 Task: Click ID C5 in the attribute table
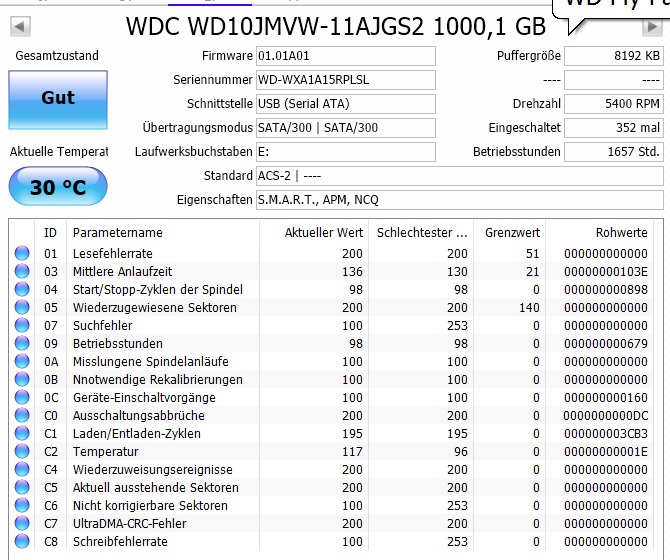coord(51,487)
